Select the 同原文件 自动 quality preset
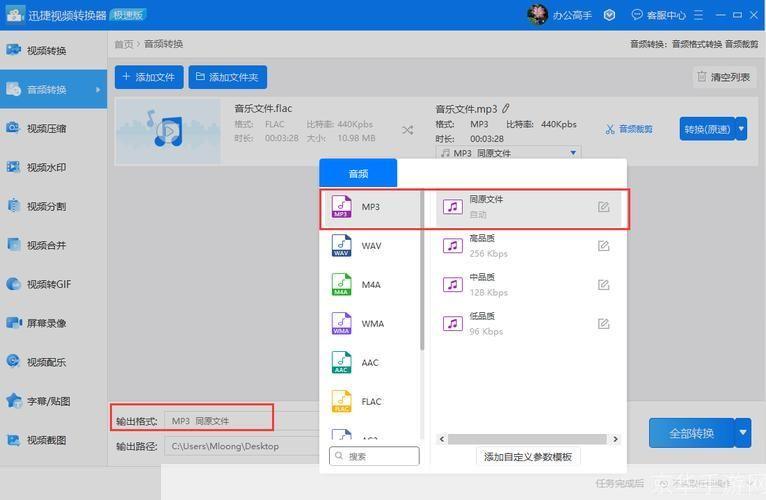766x500 pixels. (528, 207)
